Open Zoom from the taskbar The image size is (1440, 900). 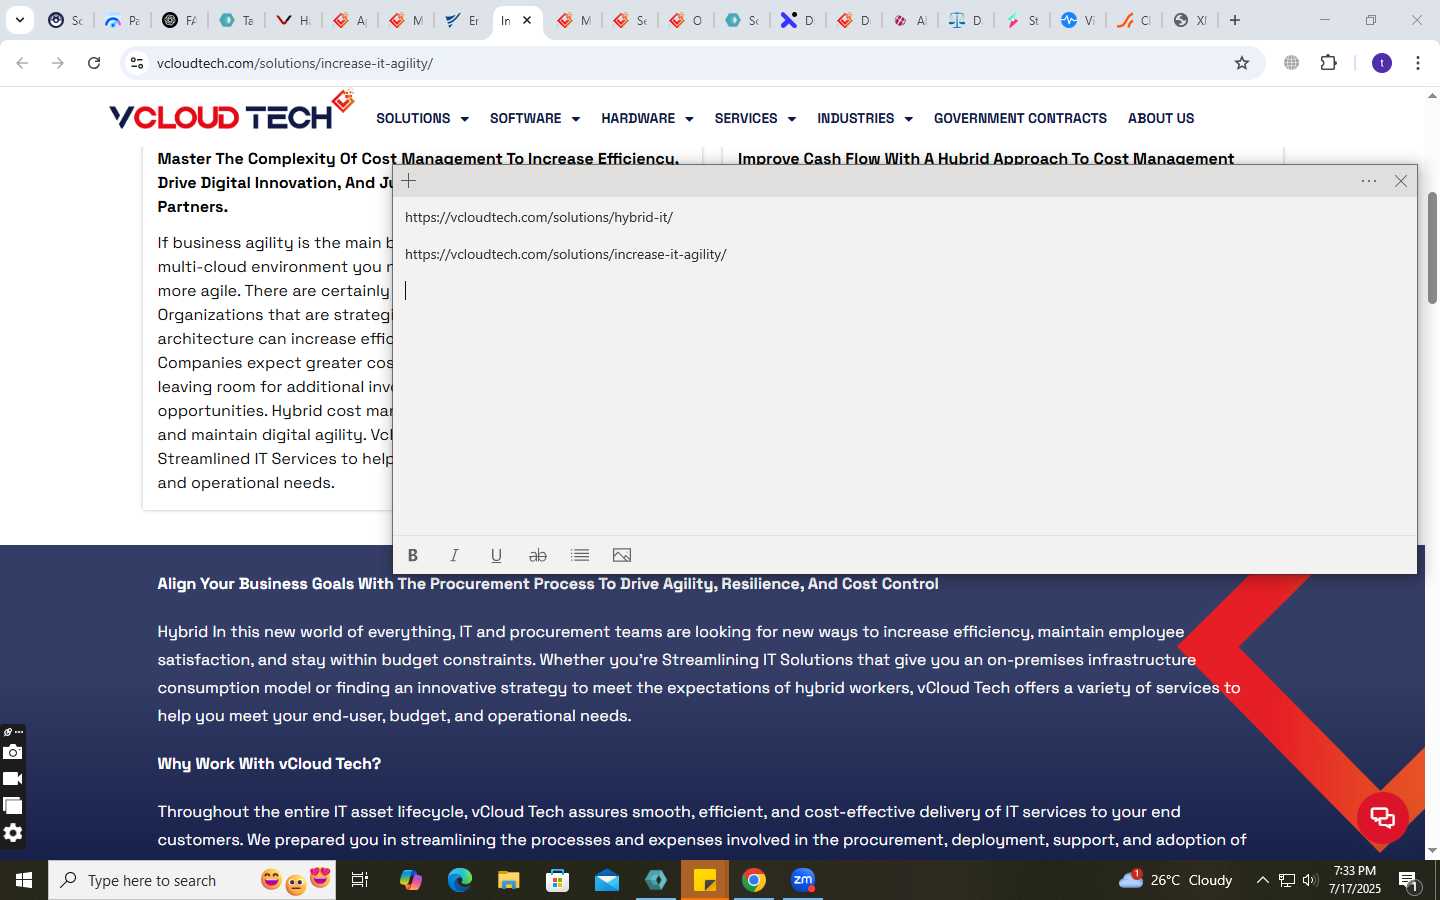coord(803,880)
